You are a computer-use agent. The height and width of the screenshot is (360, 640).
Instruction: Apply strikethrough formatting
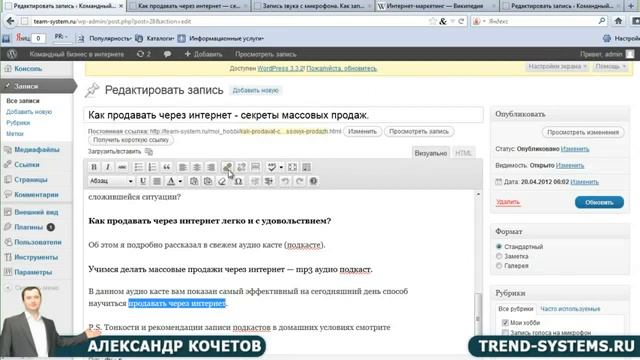coord(122,167)
